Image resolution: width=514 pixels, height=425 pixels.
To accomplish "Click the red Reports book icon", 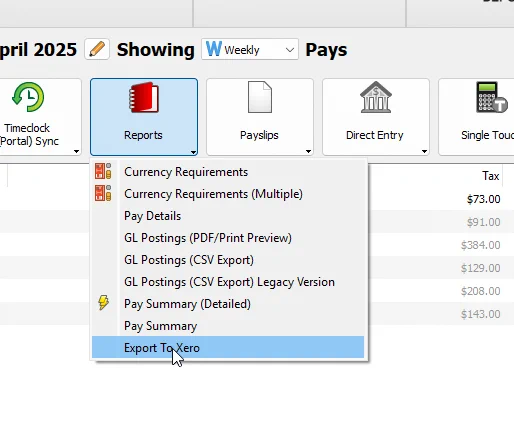I will [x=144, y=97].
